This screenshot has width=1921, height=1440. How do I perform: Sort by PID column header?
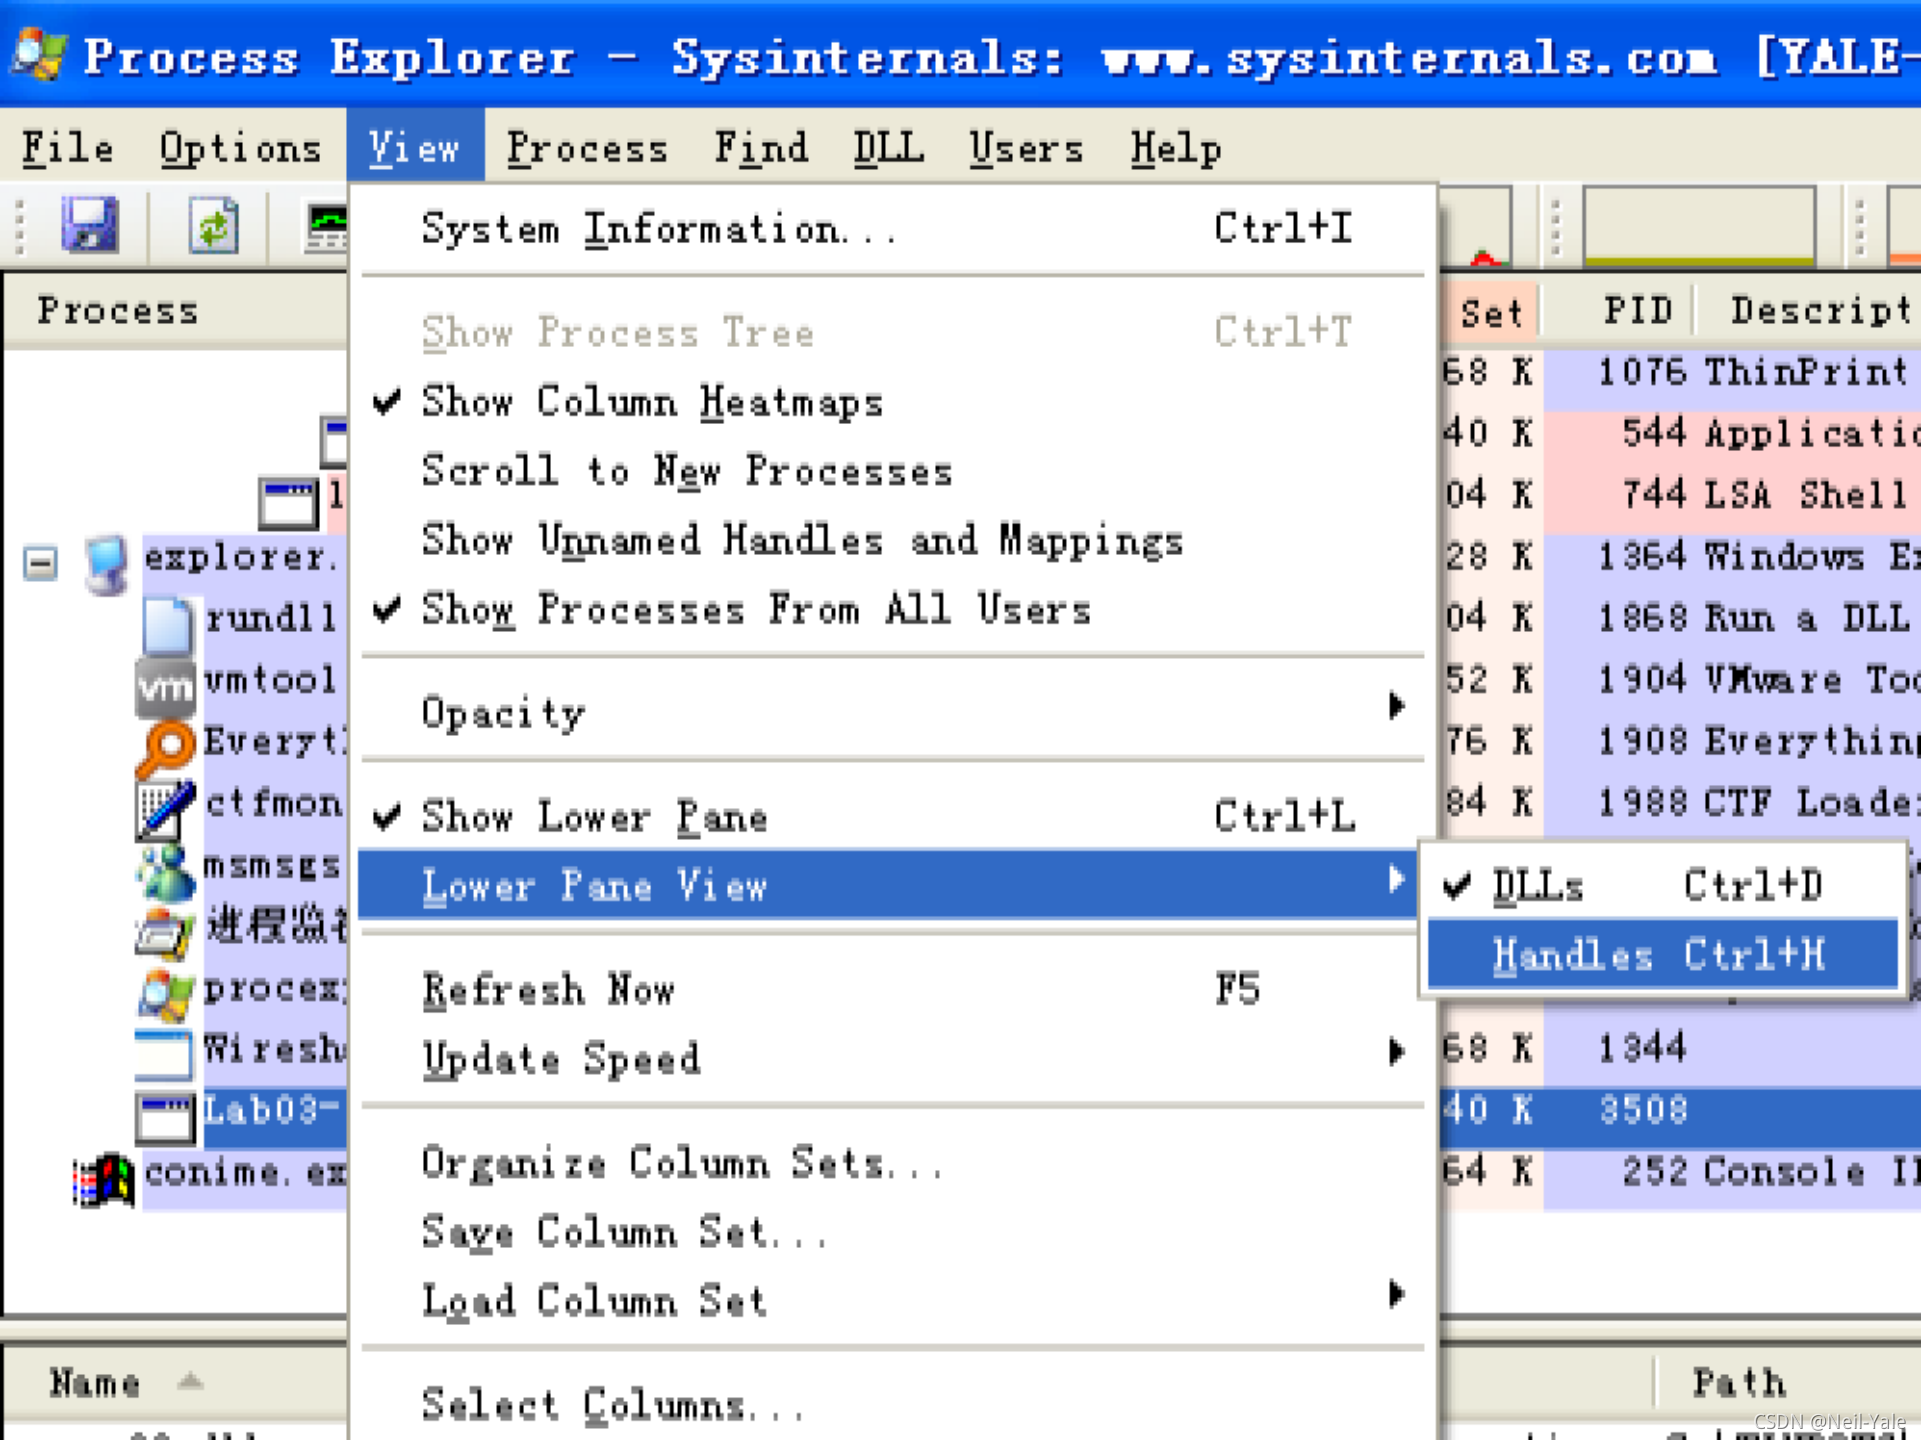coord(1618,311)
